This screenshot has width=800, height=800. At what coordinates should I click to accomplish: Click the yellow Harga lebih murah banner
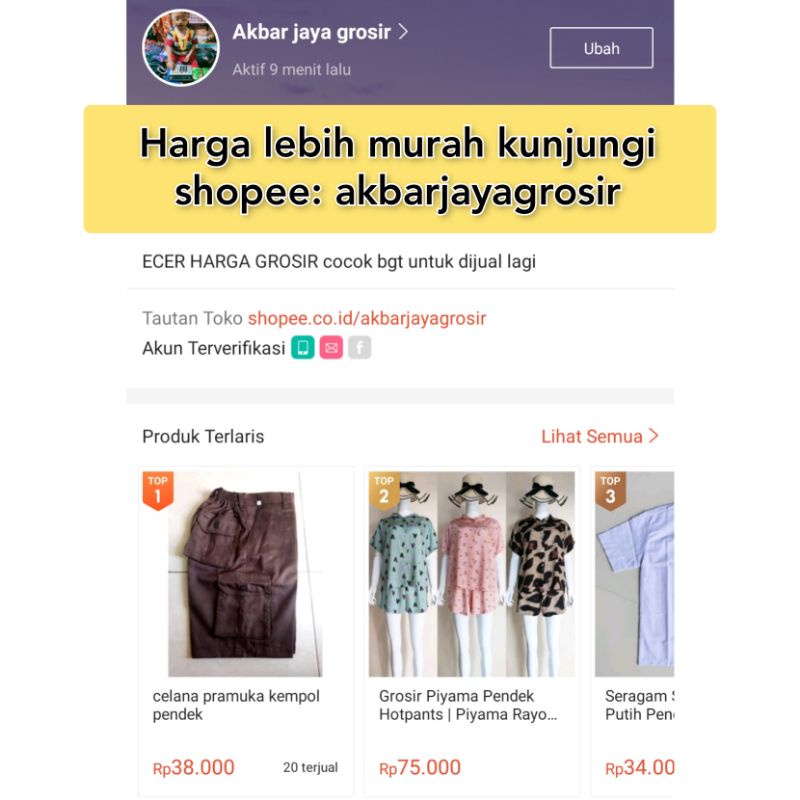pyautogui.click(x=400, y=169)
